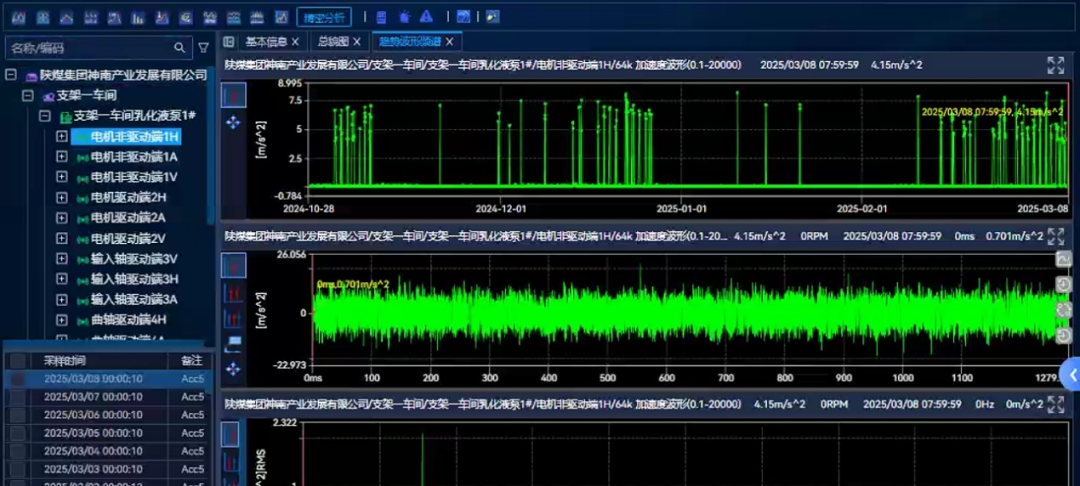Click the warning triangle toolbar icon
The height and width of the screenshot is (486, 1080).
pos(426,17)
